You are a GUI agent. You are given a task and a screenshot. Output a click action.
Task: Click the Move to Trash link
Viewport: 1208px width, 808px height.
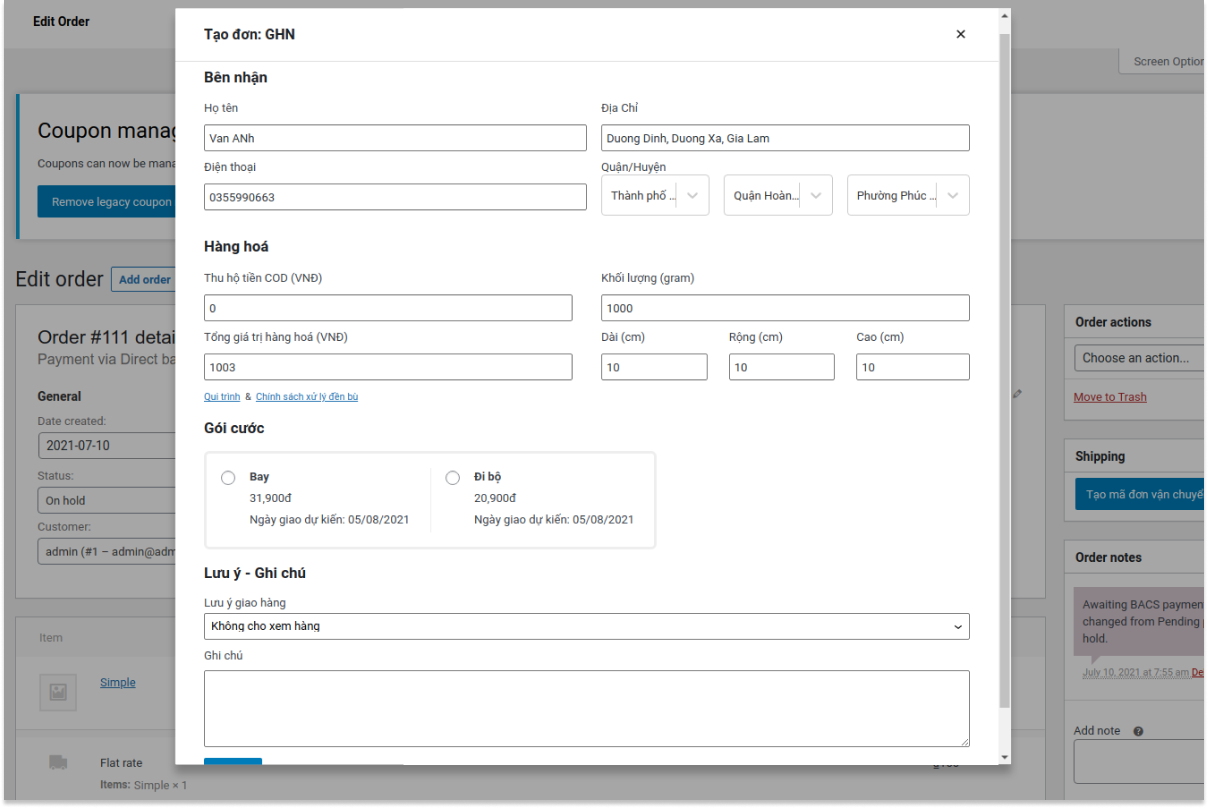tap(1110, 397)
